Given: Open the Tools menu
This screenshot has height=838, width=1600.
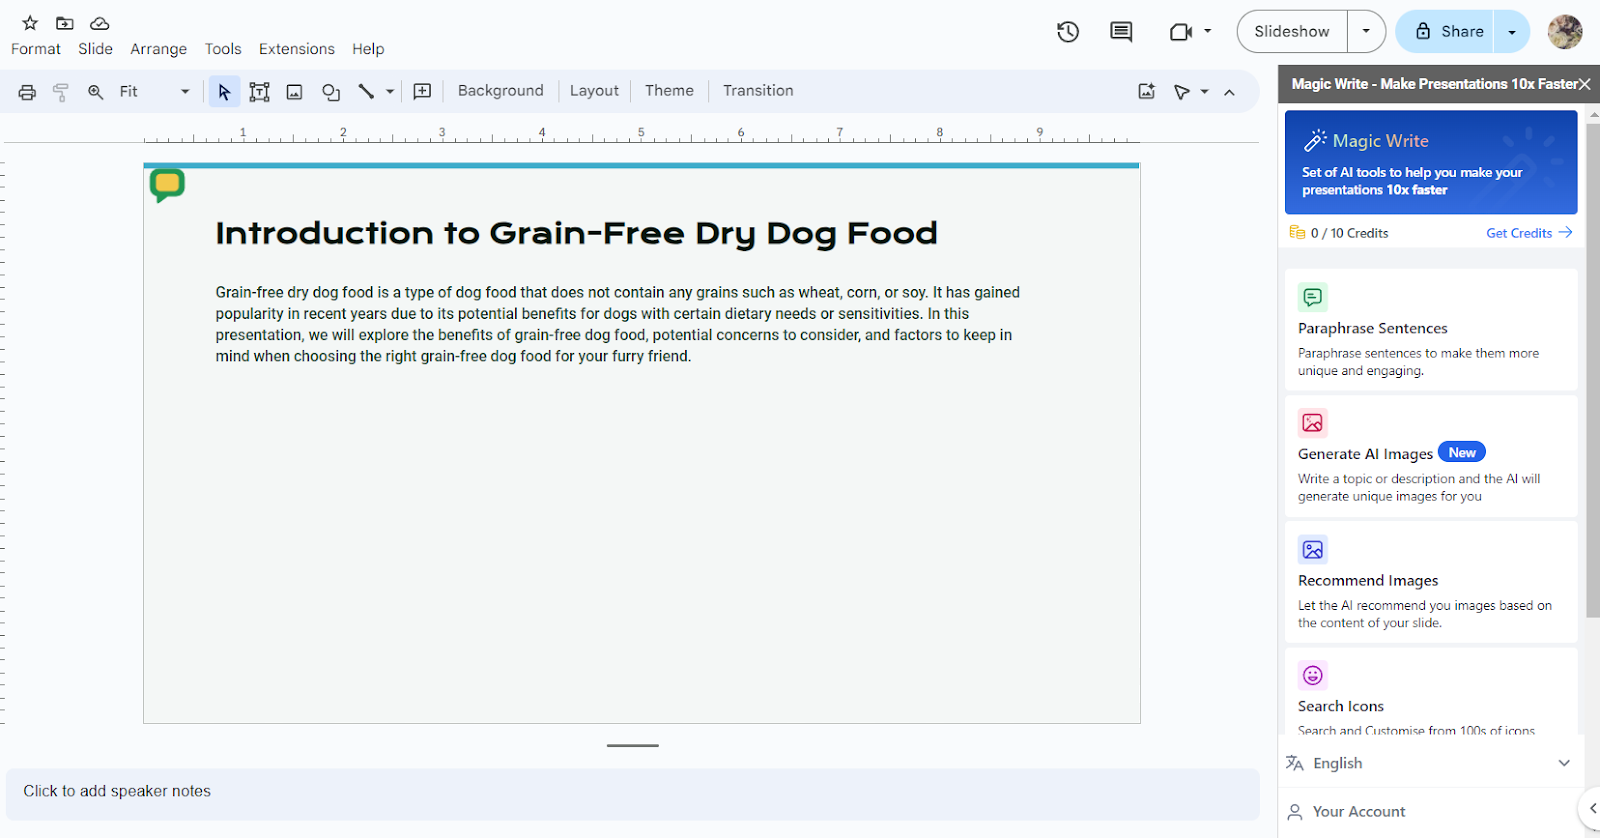Looking at the screenshot, I should click(223, 49).
